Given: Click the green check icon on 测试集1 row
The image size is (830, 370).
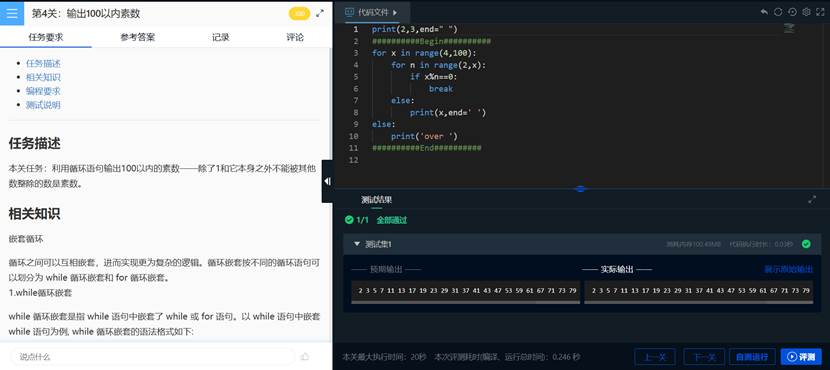Looking at the screenshot, I should point(806,244).
